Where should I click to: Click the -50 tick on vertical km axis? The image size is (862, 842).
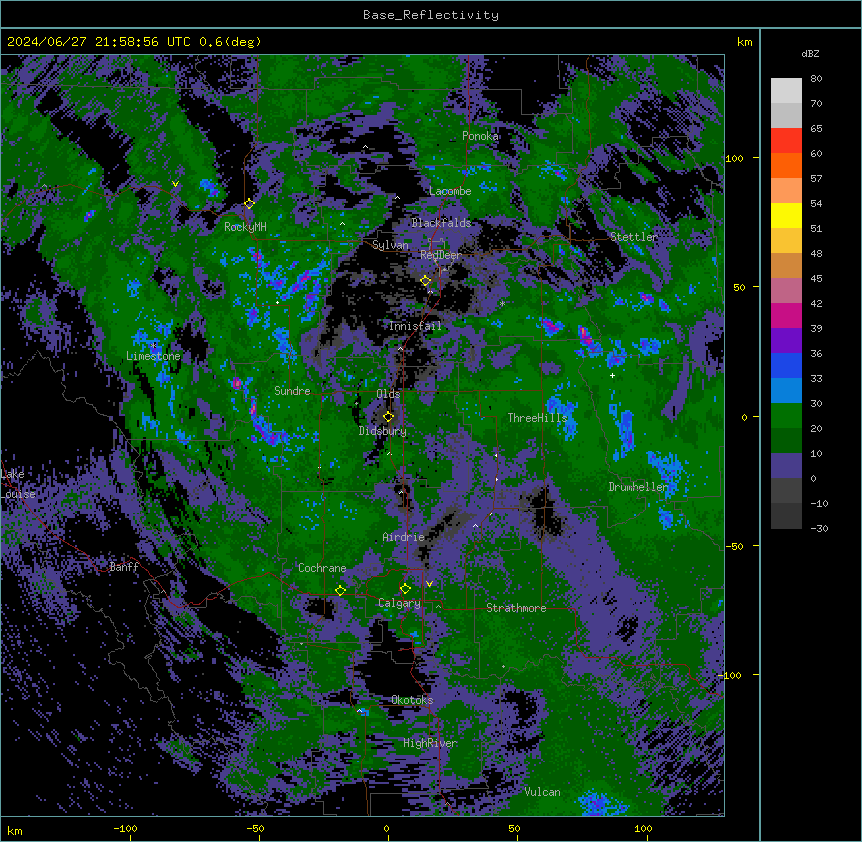pos(734,546)
